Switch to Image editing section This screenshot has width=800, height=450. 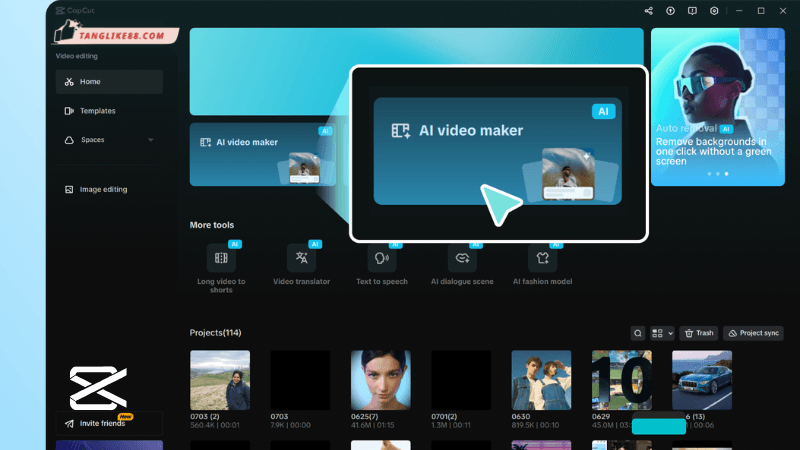pyautogui.click(x=109, y=189)
